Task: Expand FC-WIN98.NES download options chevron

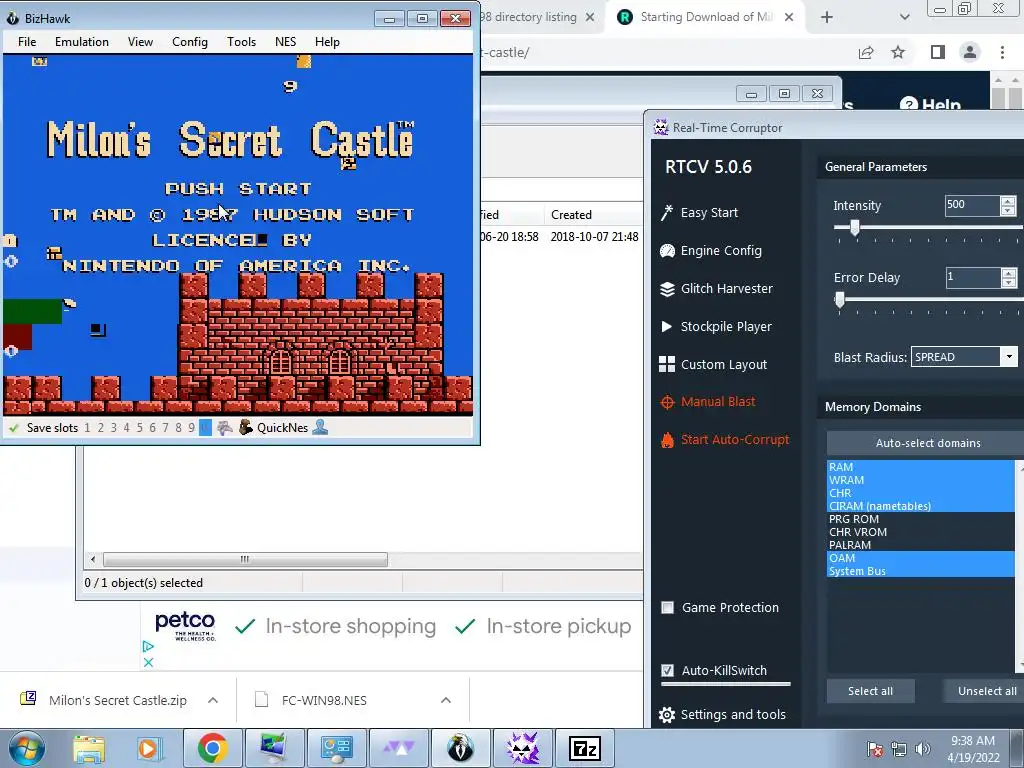Action: (446, 700)
